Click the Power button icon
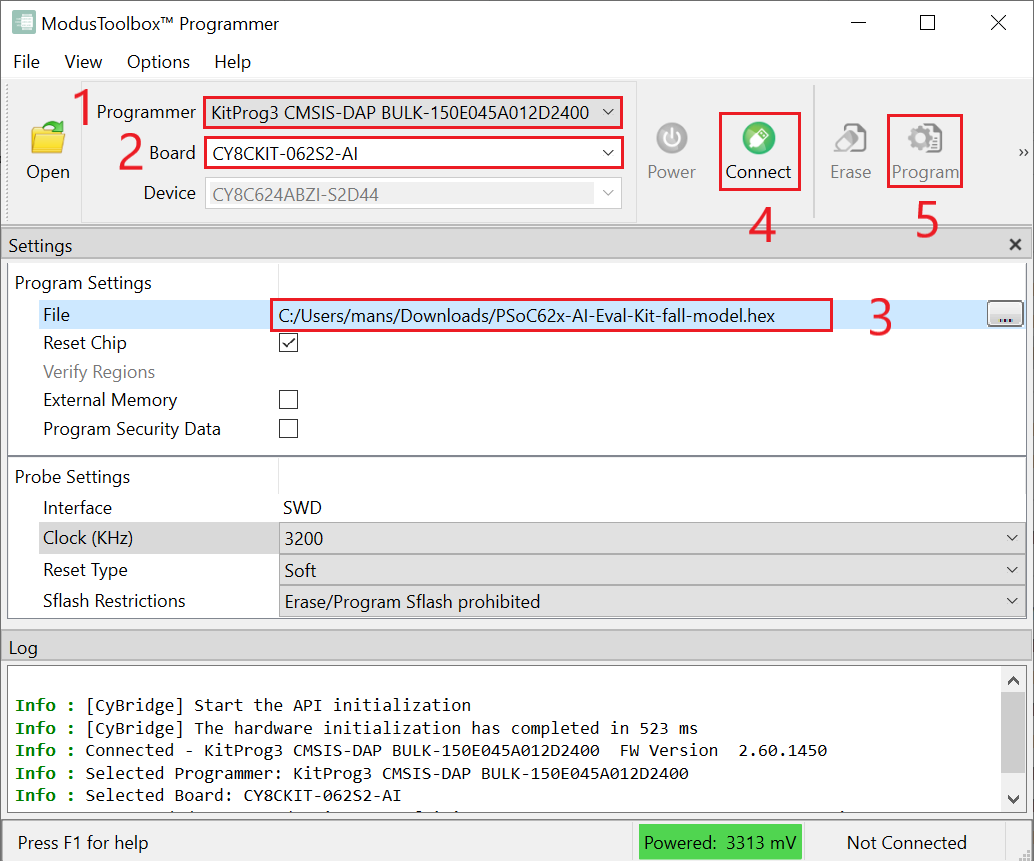The width and height of the screenshot is (1034, 861). pos(671,138)
